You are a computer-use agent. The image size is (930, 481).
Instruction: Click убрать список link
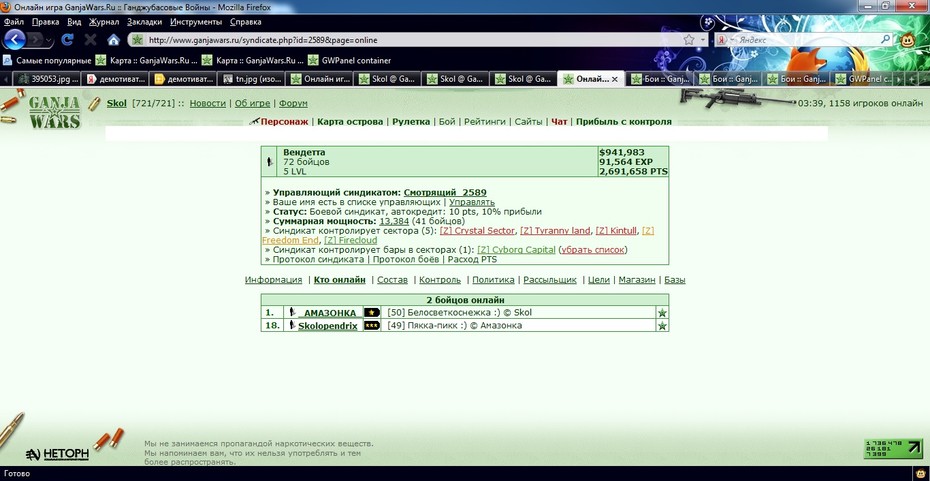(x=593, y=250)
